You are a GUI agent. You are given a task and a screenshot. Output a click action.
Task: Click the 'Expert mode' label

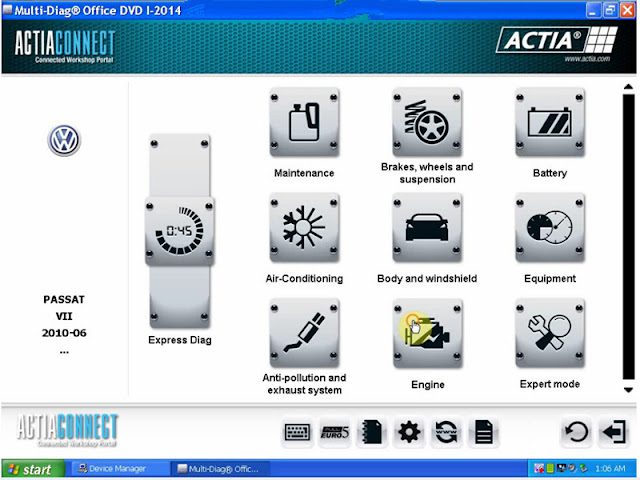549,384
